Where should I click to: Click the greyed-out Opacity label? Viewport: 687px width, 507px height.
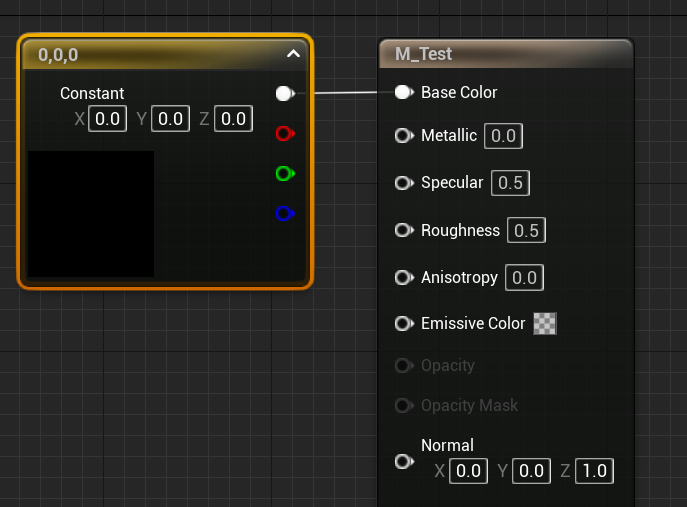pyautogui.click(x=448, y=365)
